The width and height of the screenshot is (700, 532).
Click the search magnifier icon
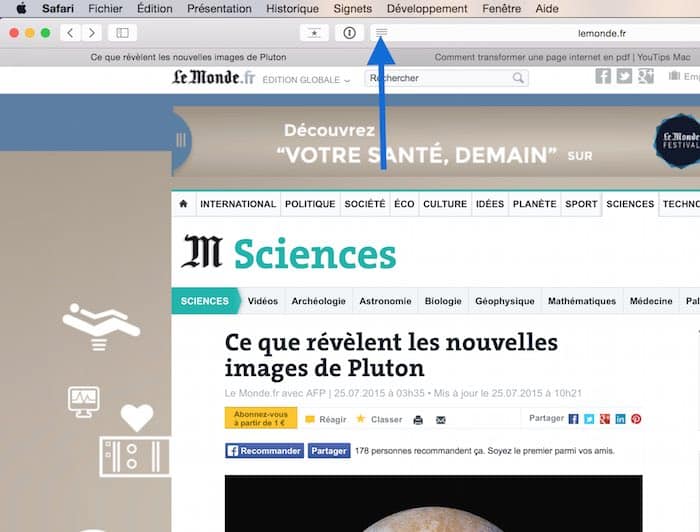(518, 78)
